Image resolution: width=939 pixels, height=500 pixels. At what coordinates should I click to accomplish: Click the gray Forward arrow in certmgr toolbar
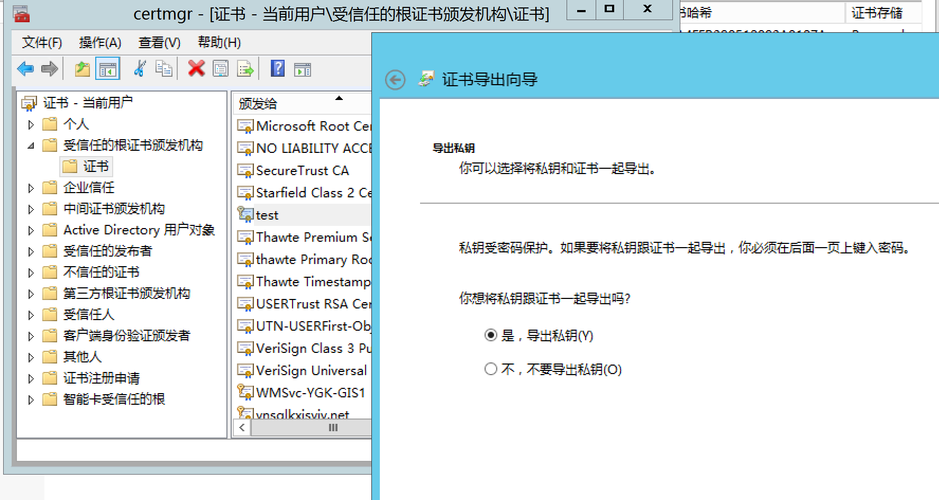50,69
